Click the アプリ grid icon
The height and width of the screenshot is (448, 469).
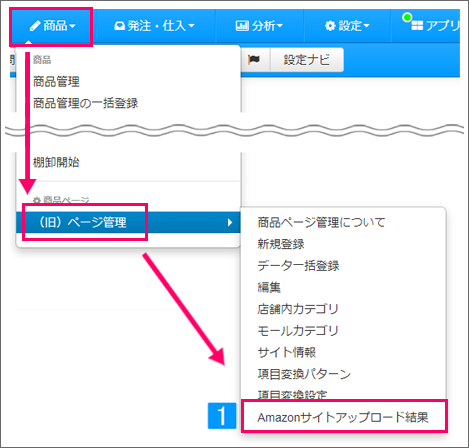coord(417,25)
